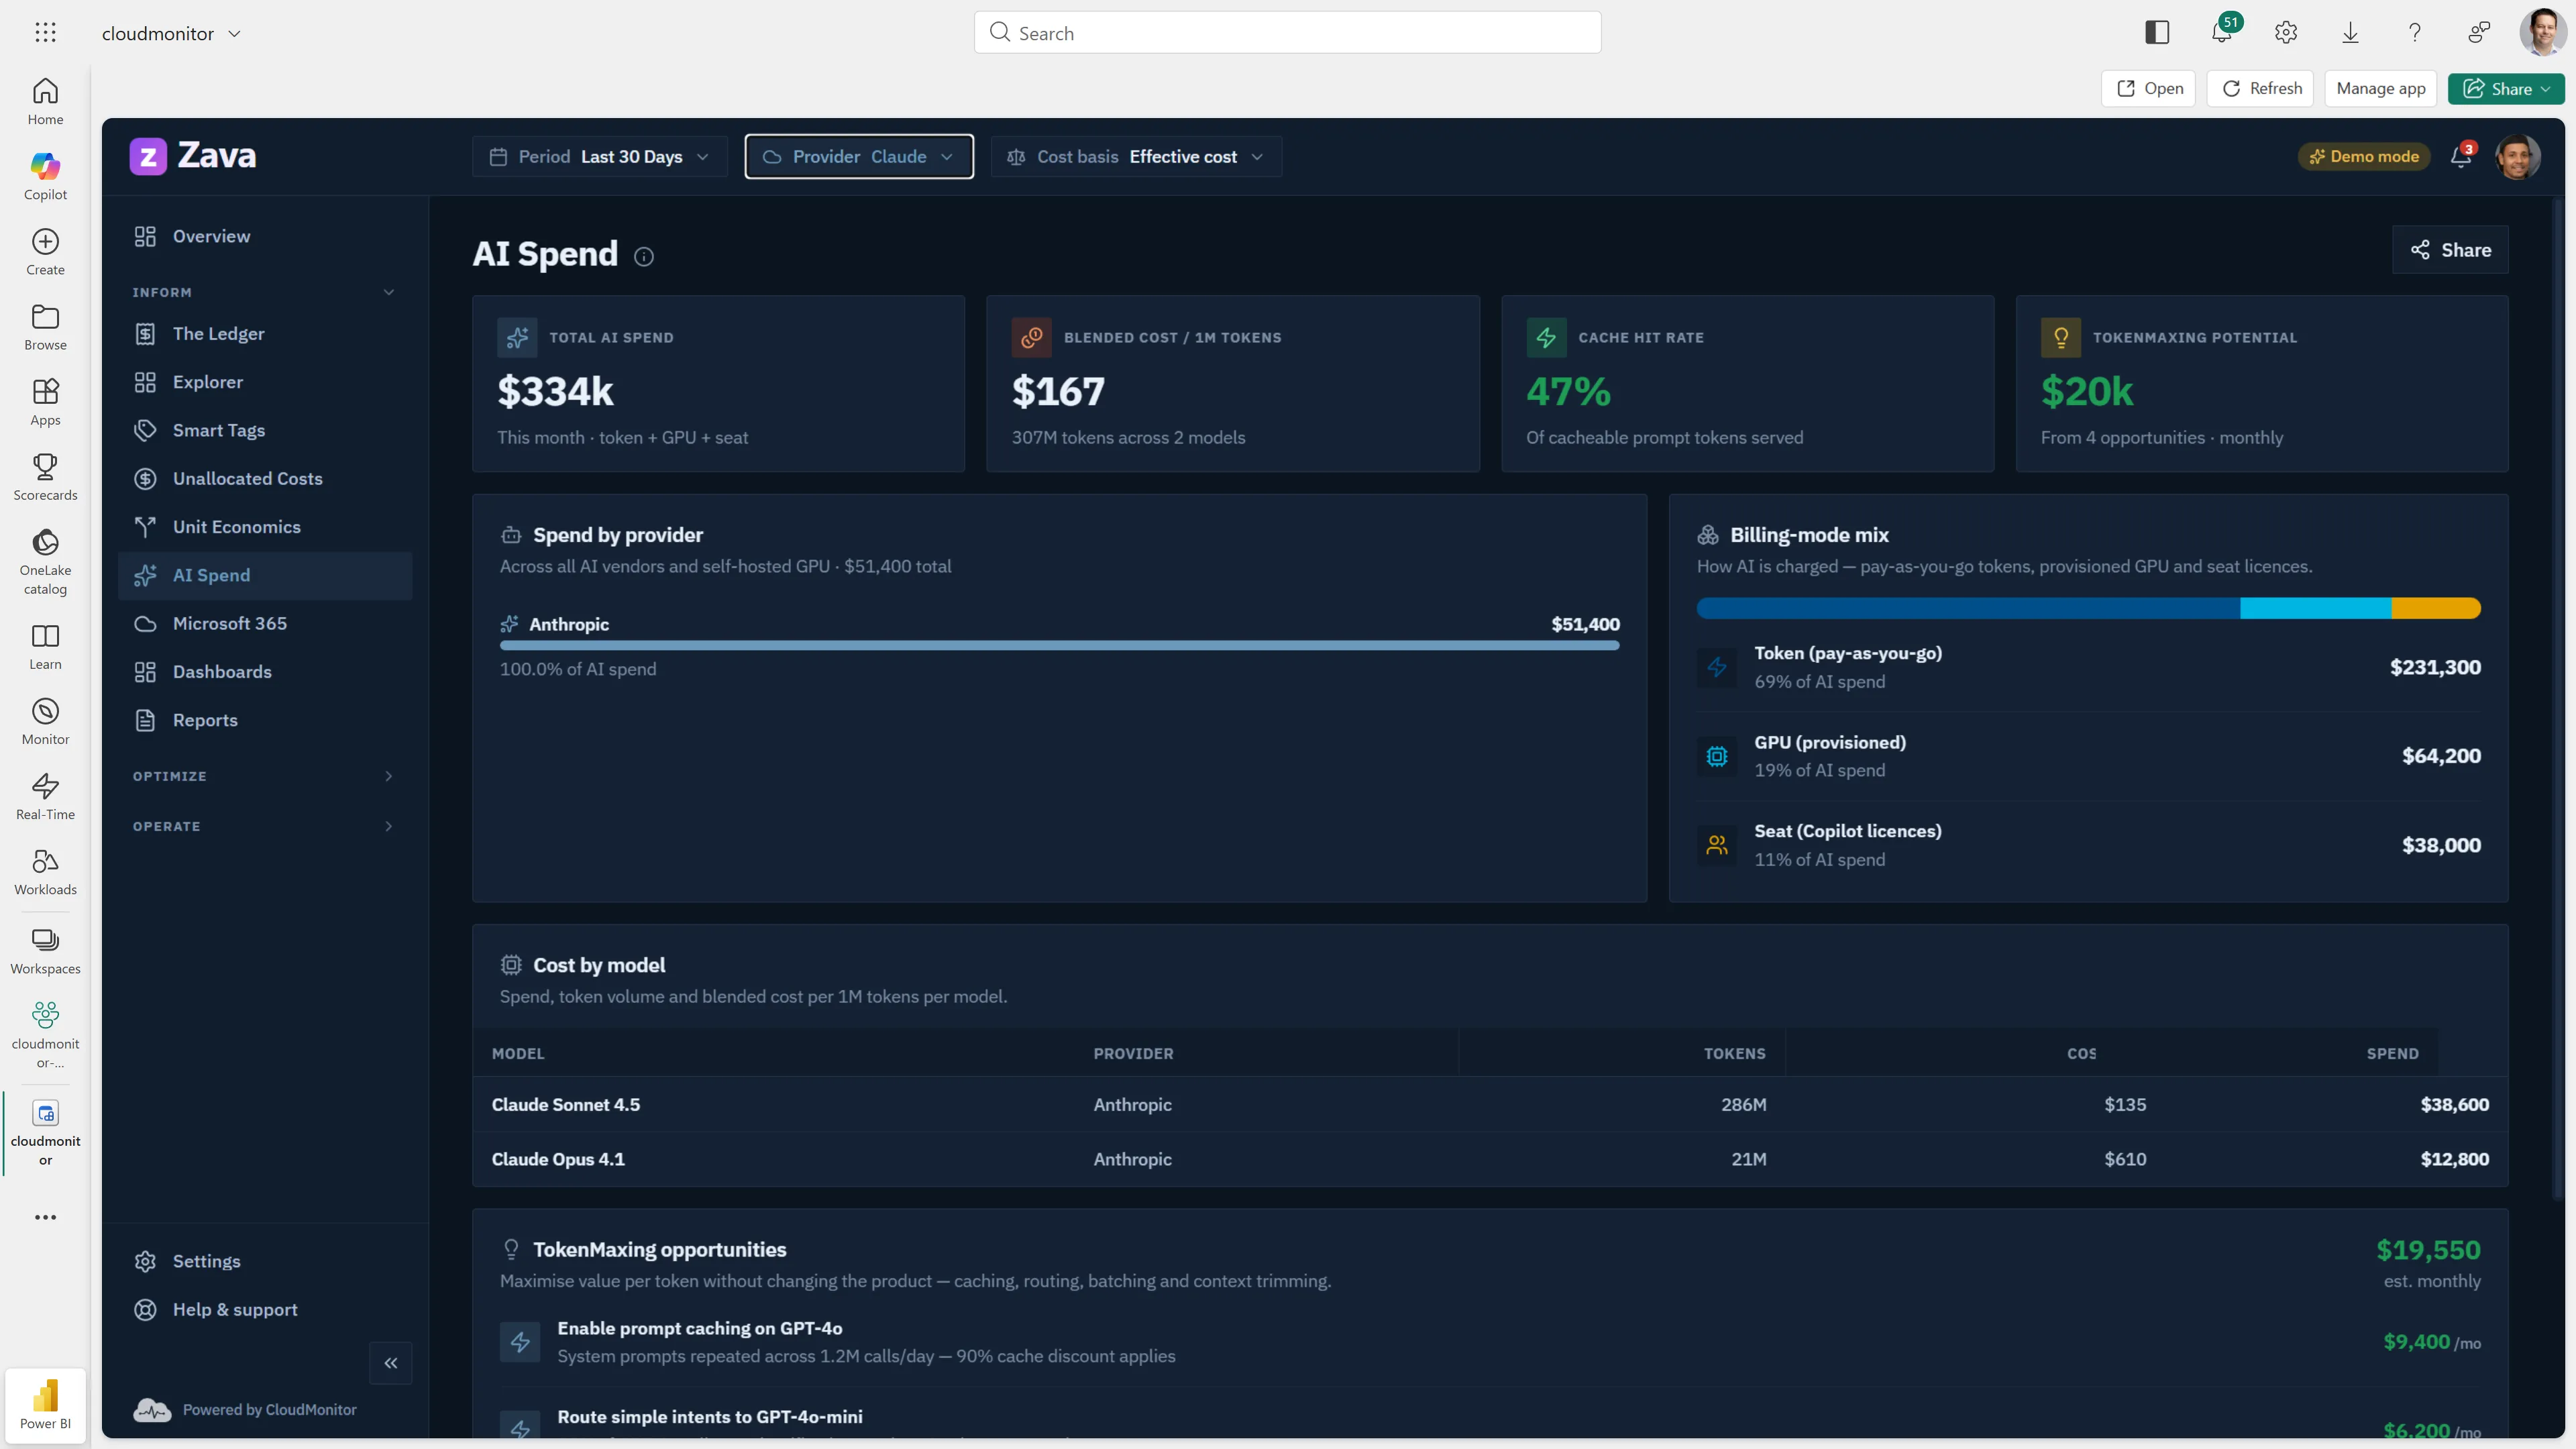Open Smart Tags page
The image size is (2576, 1449).
pyautogui.click(x=265, y=430)
